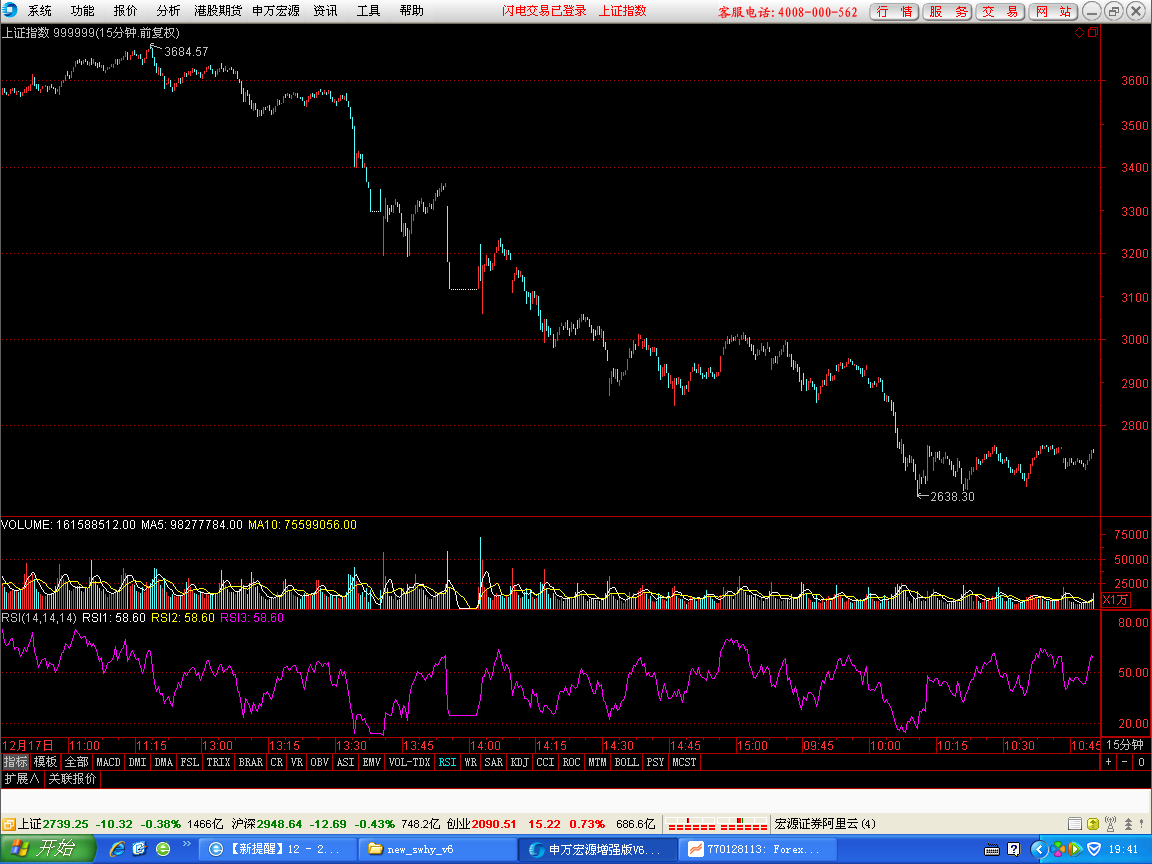Switch to BRAR indicator
Image resolution: width=1152 pixels, height=864 pixels.
click(251, 762)
